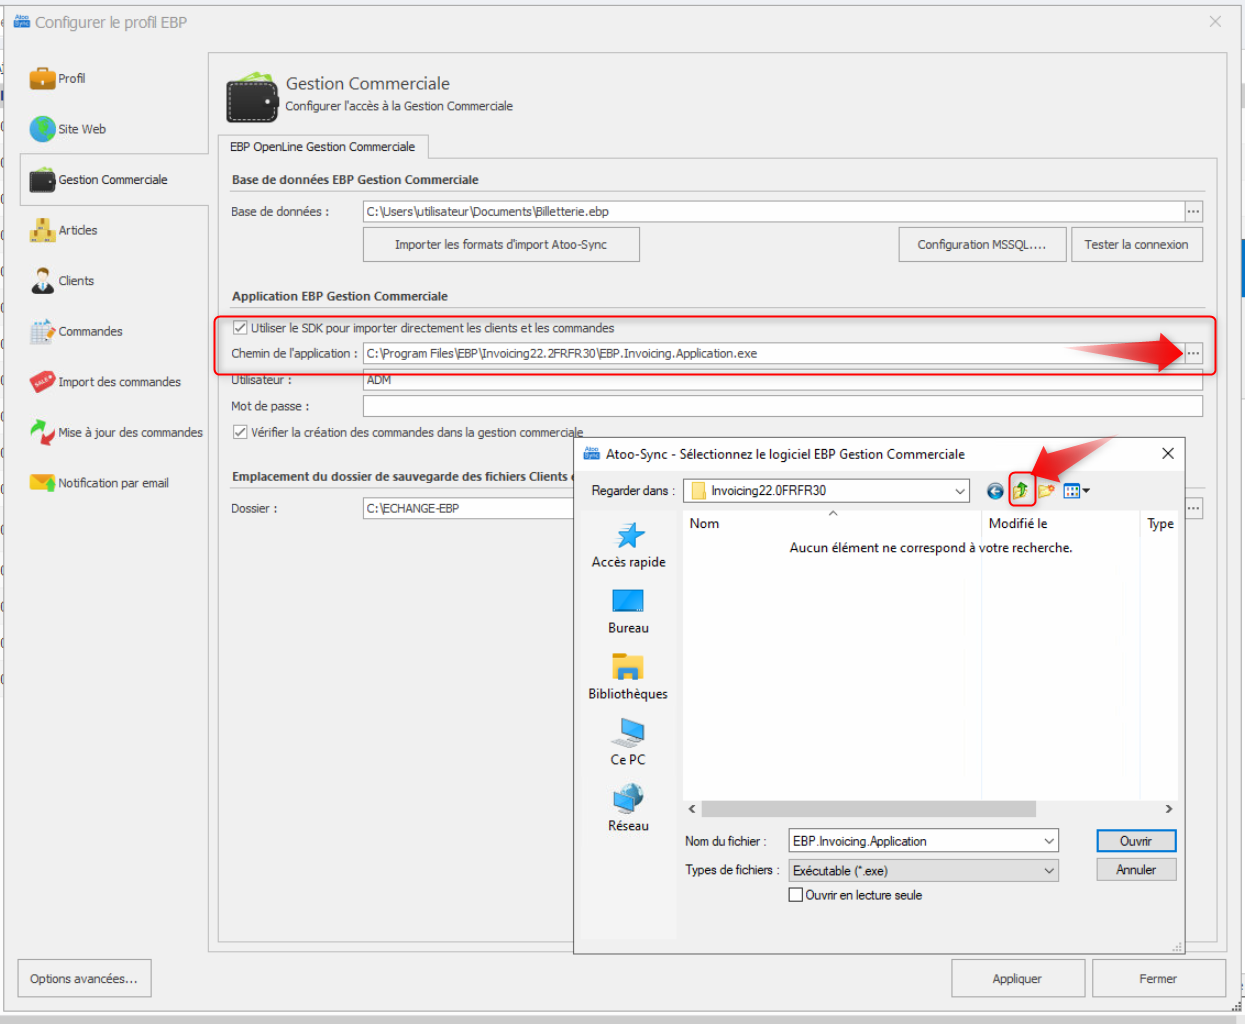Expand the 'Nom du fichier' combo box arrow

click(1049, 841)
